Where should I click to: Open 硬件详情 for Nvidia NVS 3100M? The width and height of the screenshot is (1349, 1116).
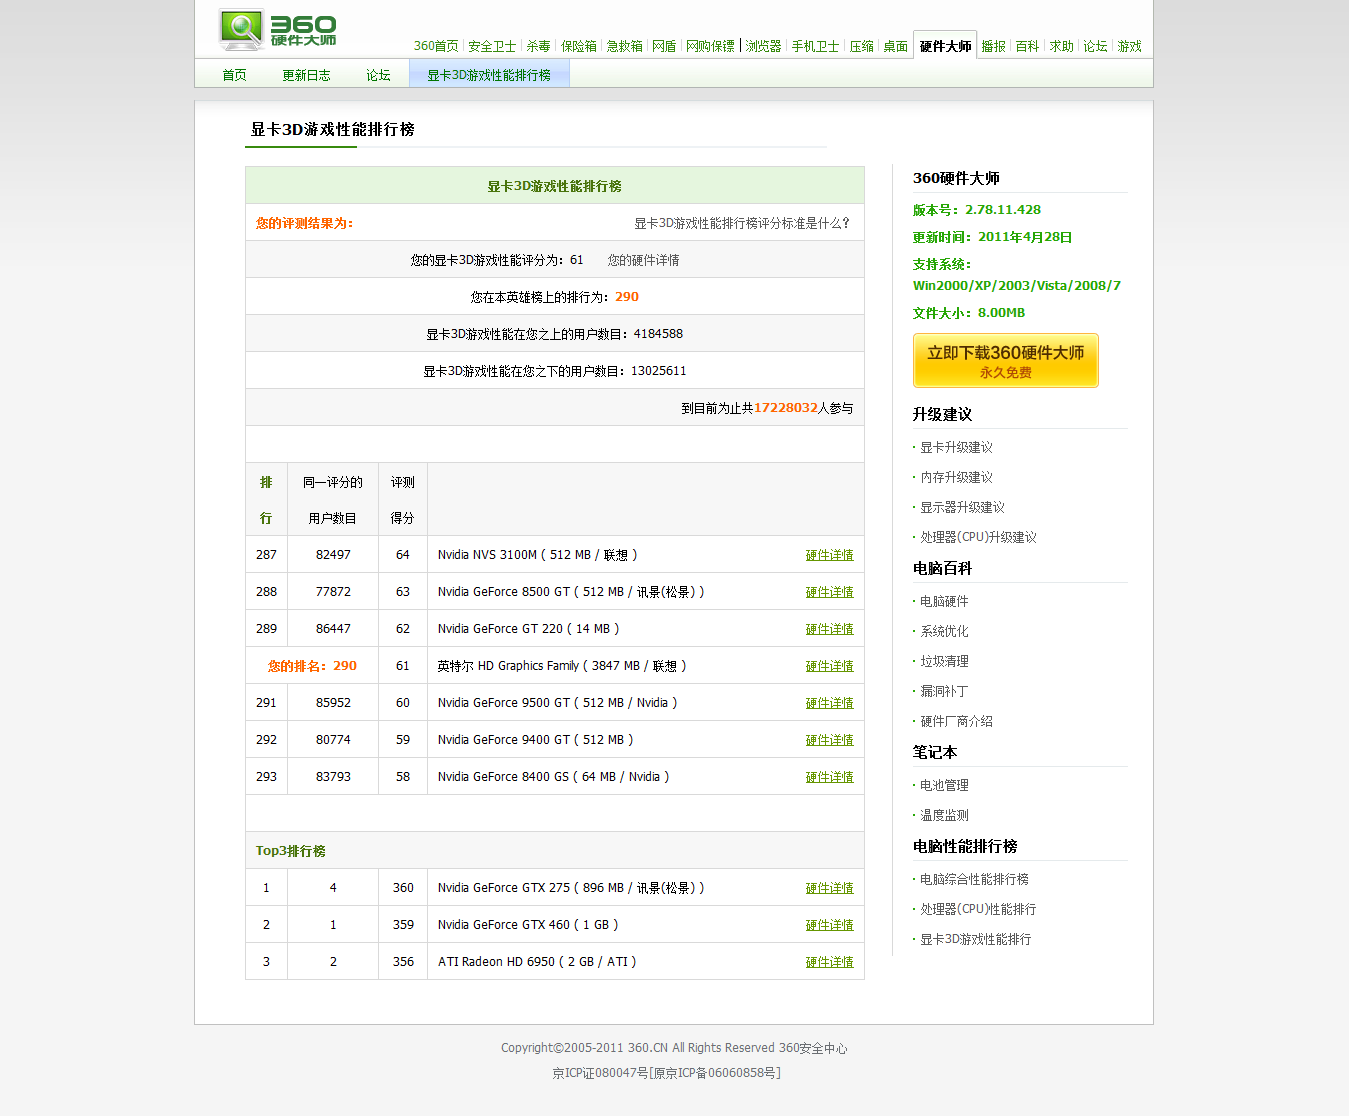pos(830,555)
